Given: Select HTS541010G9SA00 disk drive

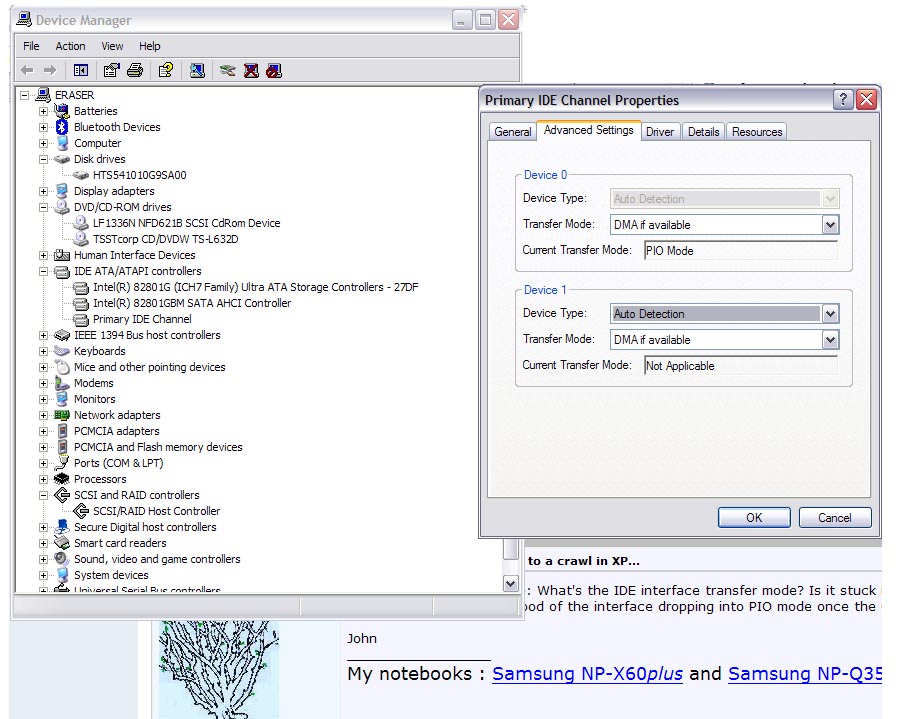Looking at the screenshot, I should (139, 175).
